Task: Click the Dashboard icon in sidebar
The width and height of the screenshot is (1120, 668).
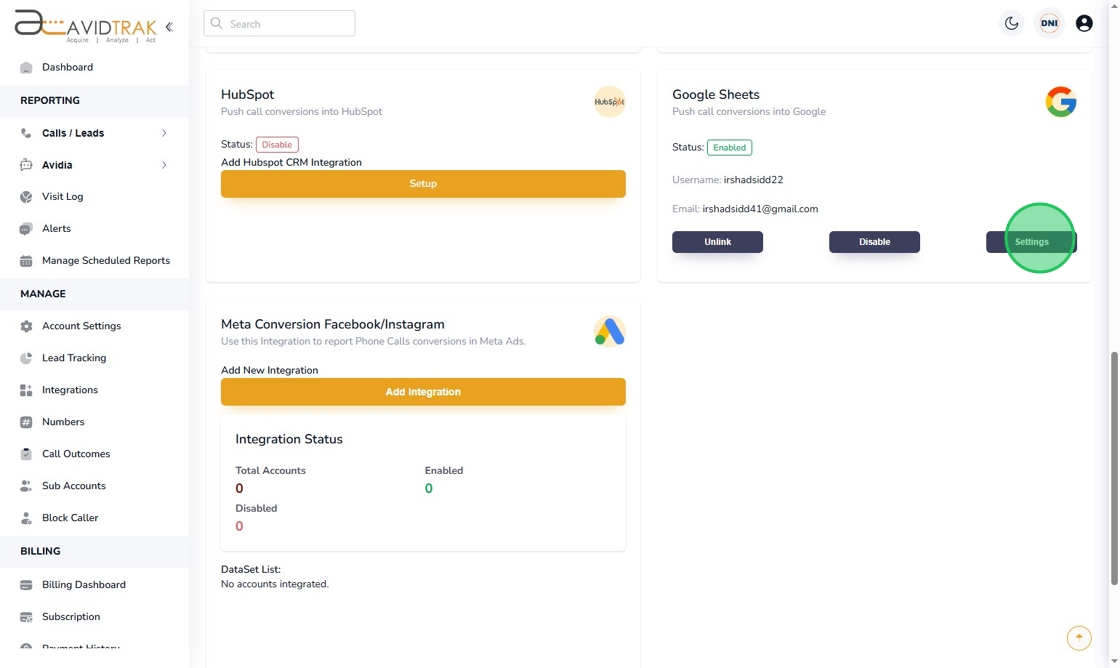Action: [26, 68]
